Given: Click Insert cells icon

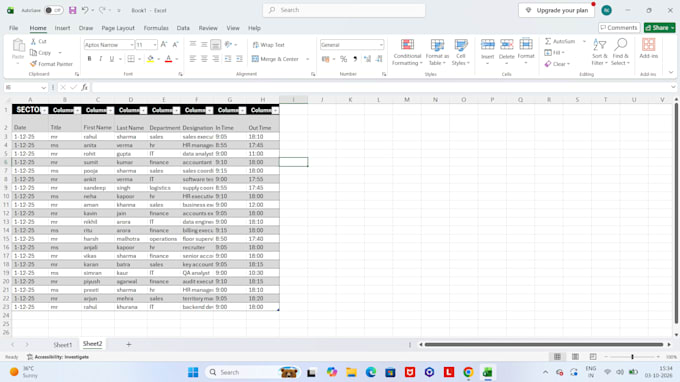Looking at the screenshot, I should pos(487,45).
